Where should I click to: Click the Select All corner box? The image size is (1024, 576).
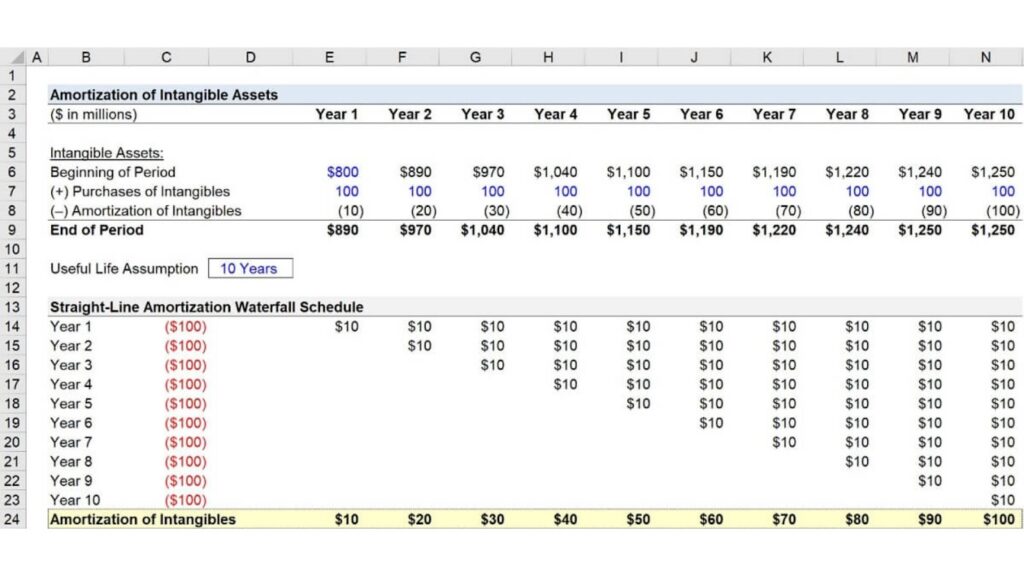[13, 57]
